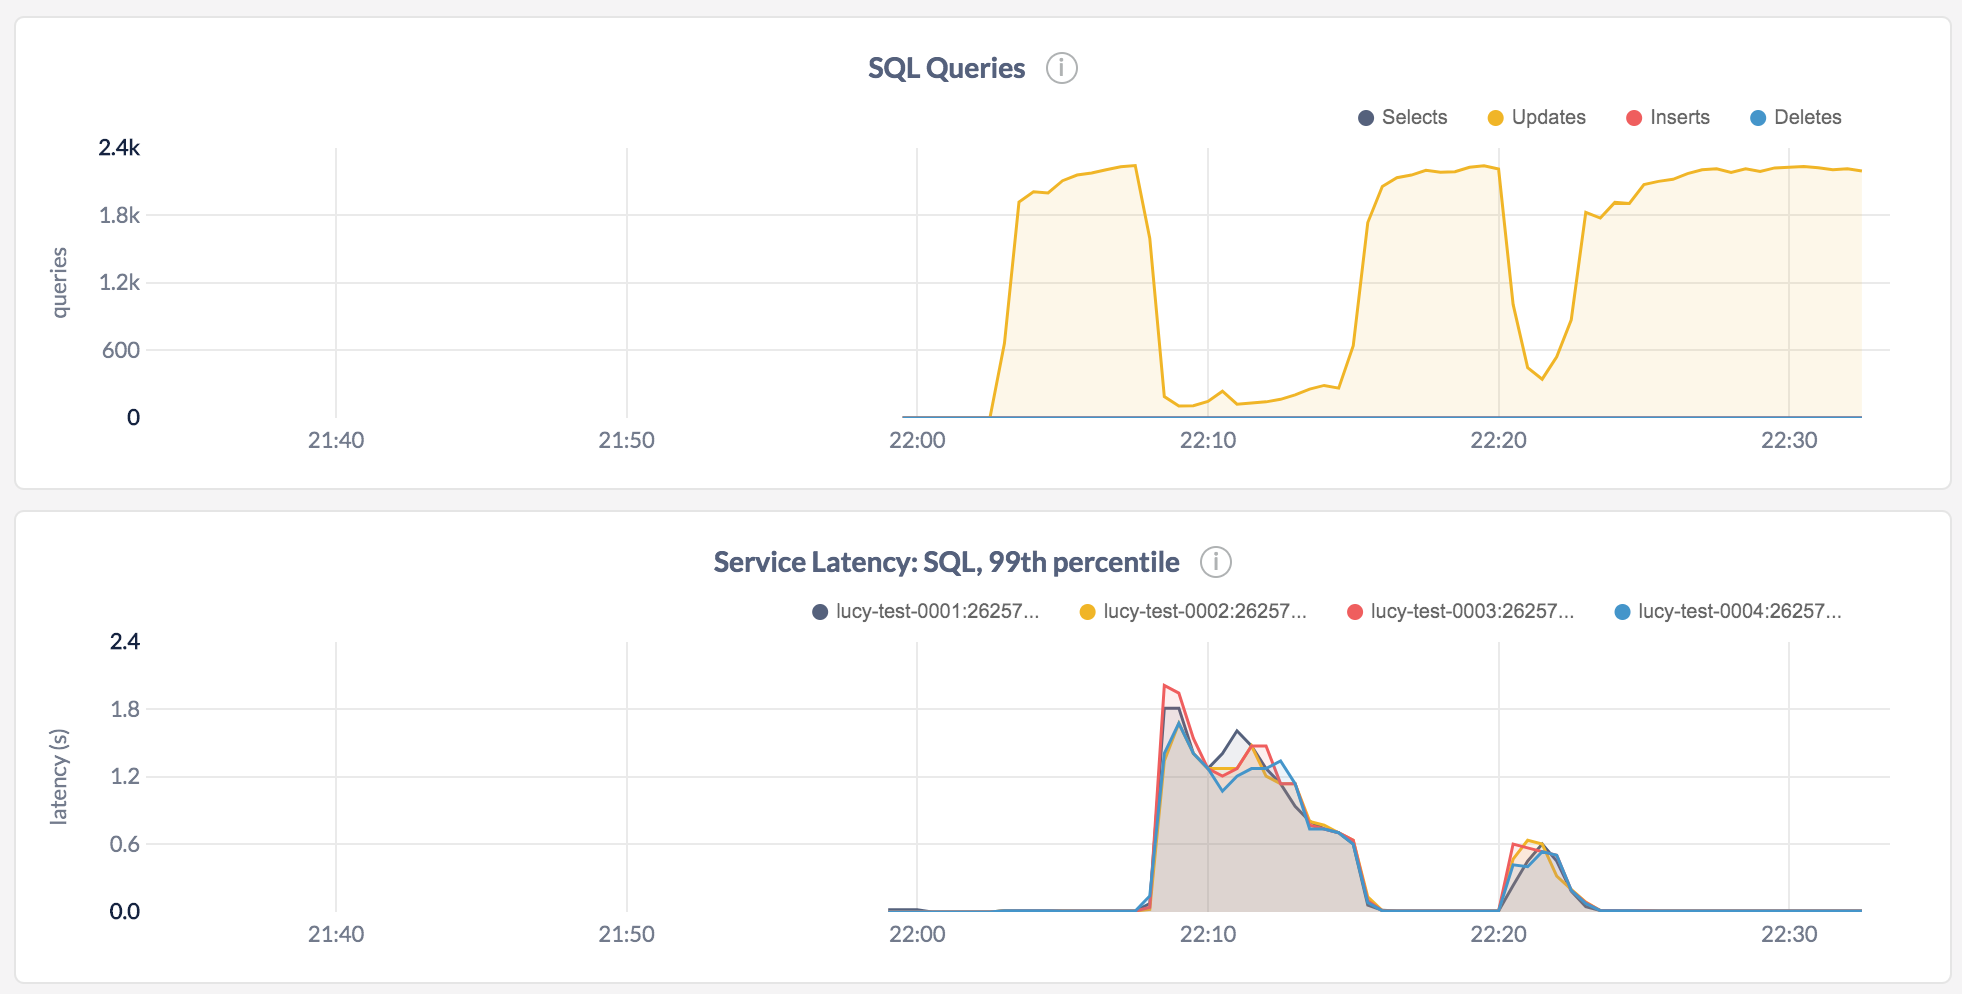Toggle the Updates legend dot
Screen dimensions: 1962x994
click(x=1495, y=118)
